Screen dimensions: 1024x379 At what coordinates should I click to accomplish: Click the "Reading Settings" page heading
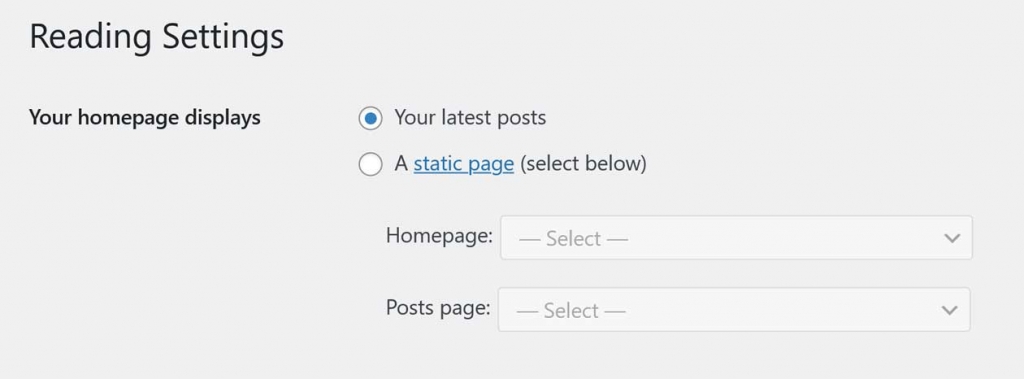coord(157,37)
